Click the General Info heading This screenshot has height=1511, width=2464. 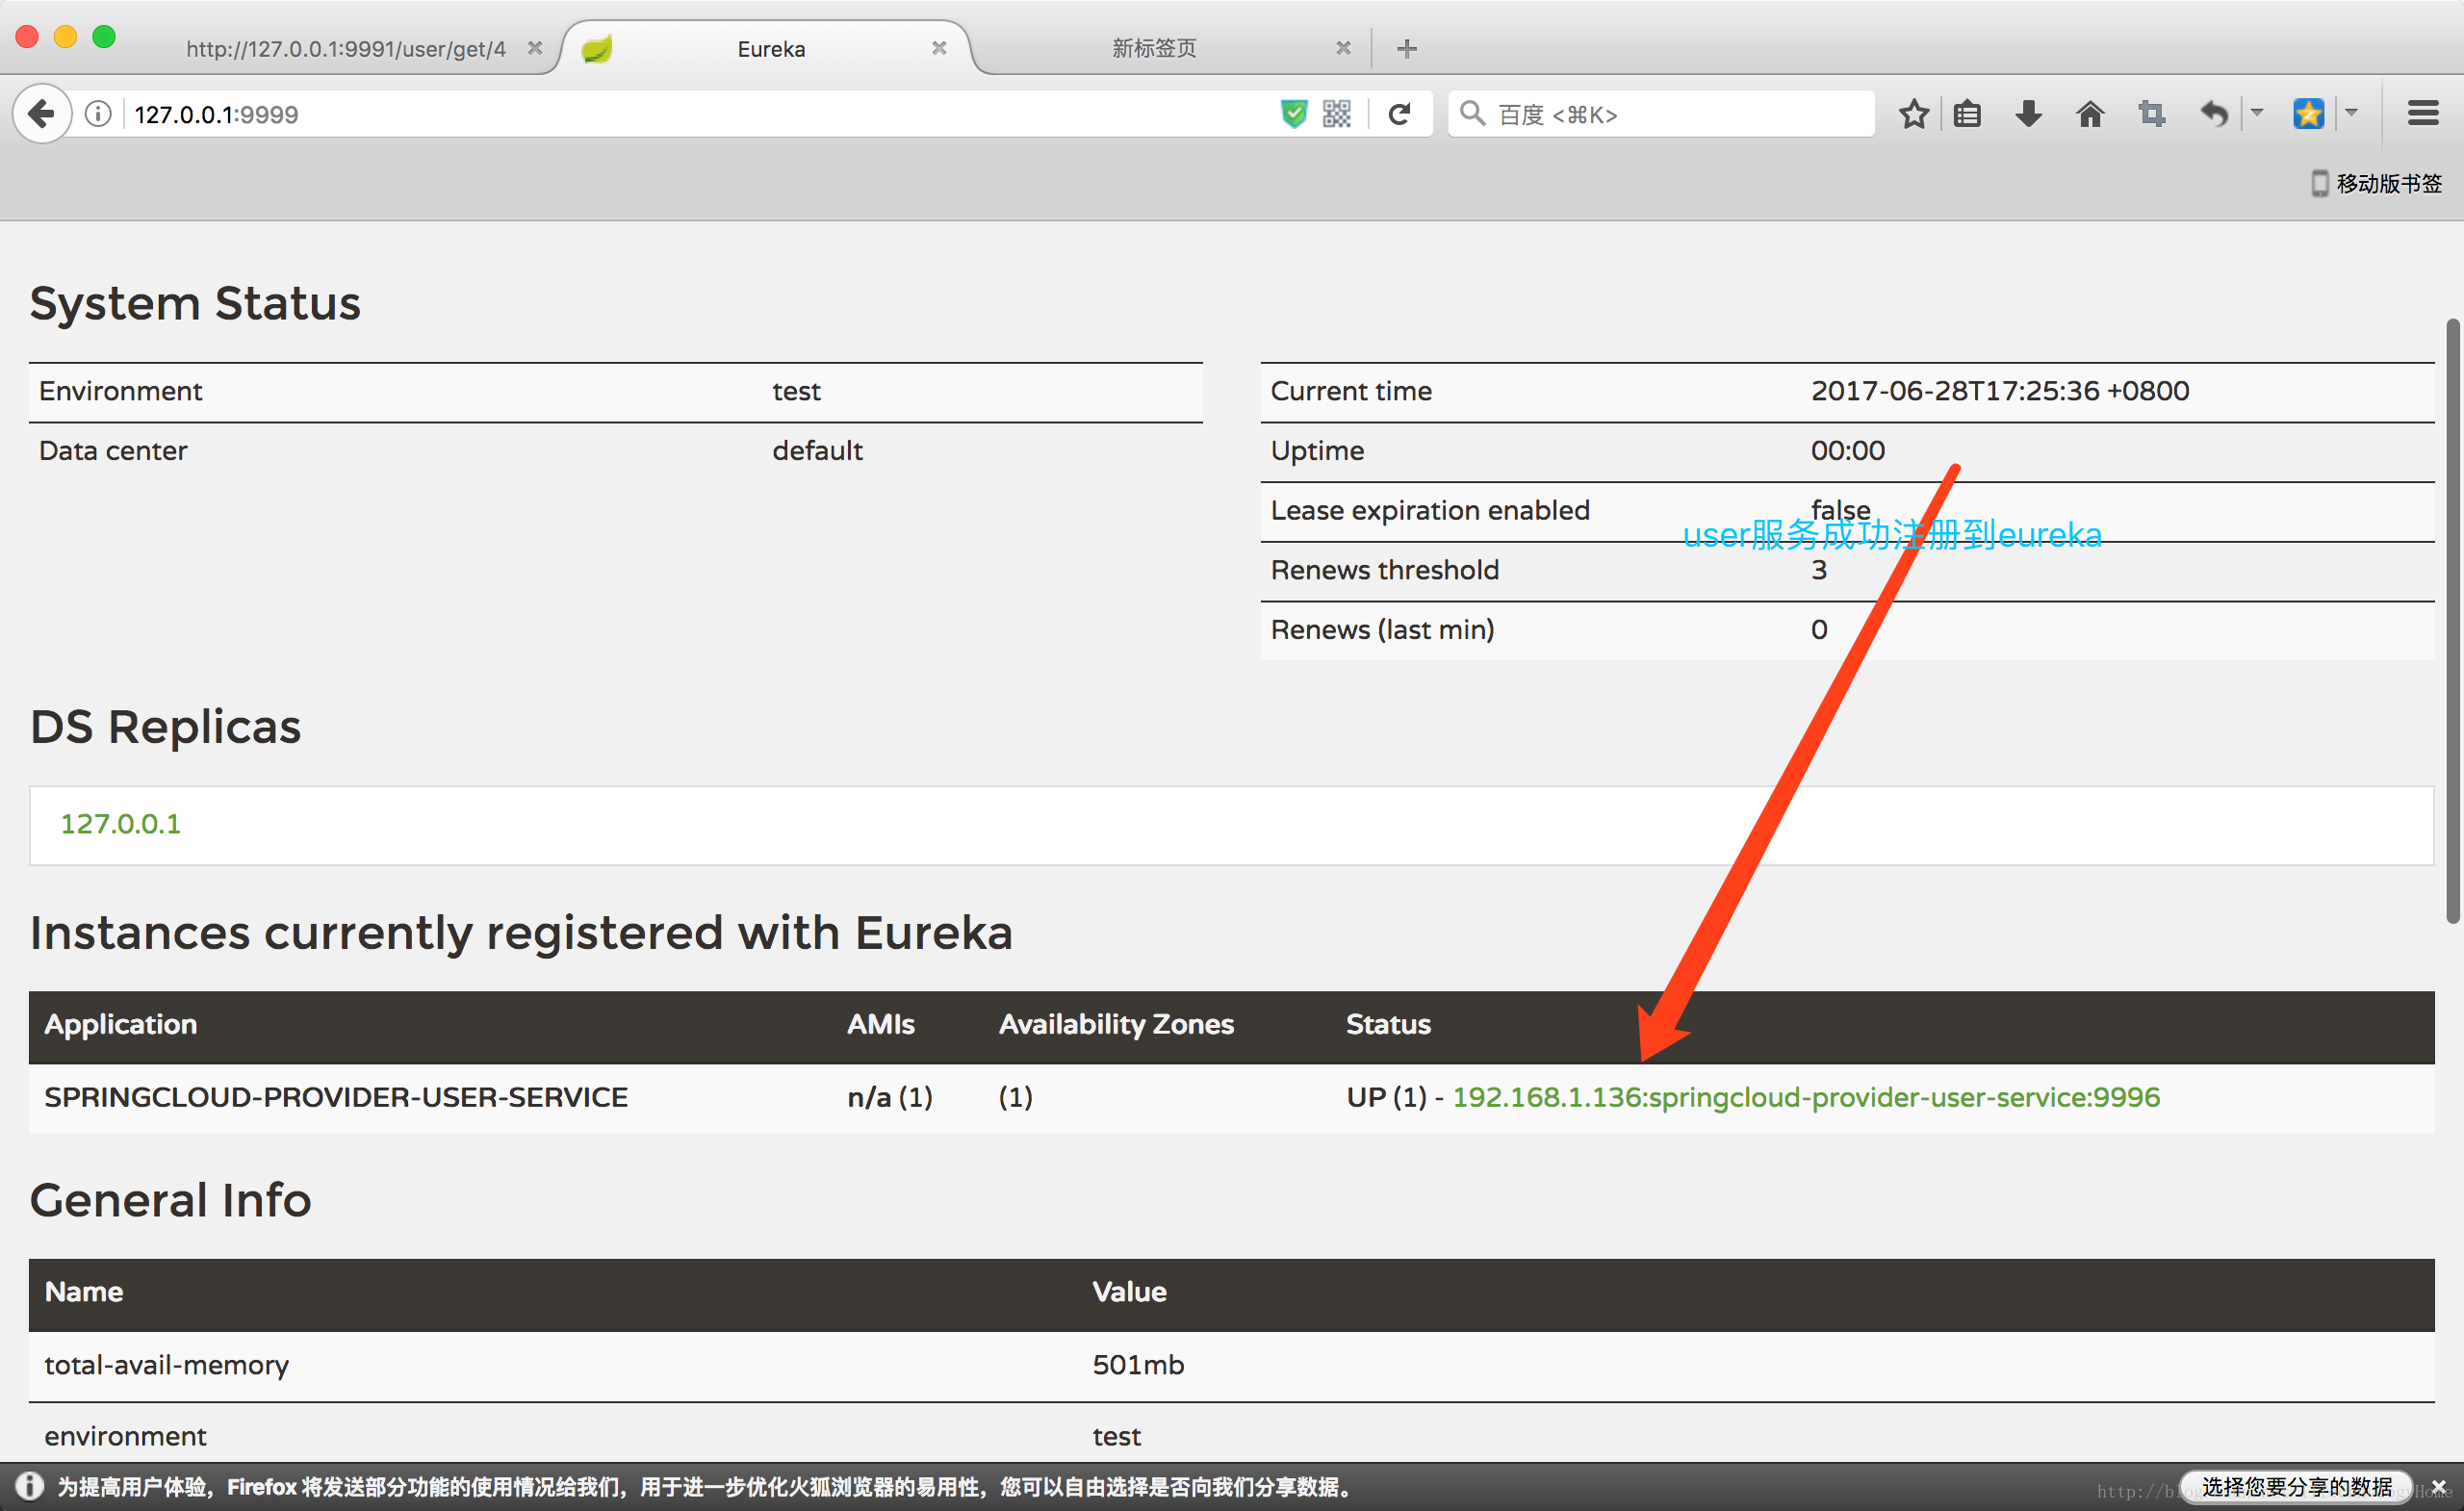[x=170, y=1200]
